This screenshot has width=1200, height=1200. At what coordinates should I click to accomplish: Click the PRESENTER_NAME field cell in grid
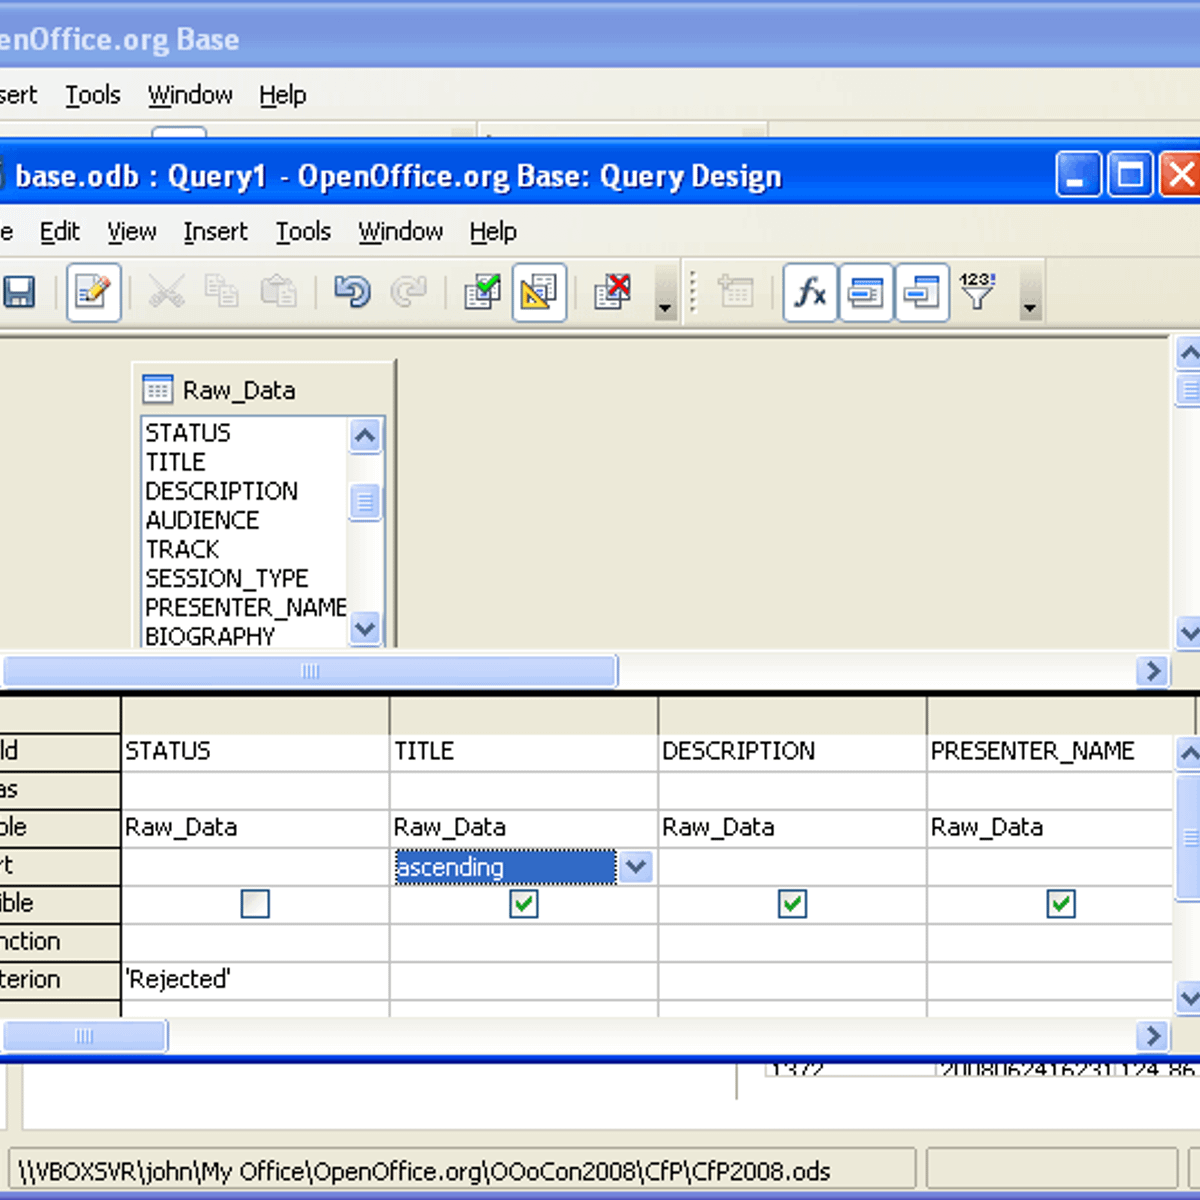[1049, 752]
